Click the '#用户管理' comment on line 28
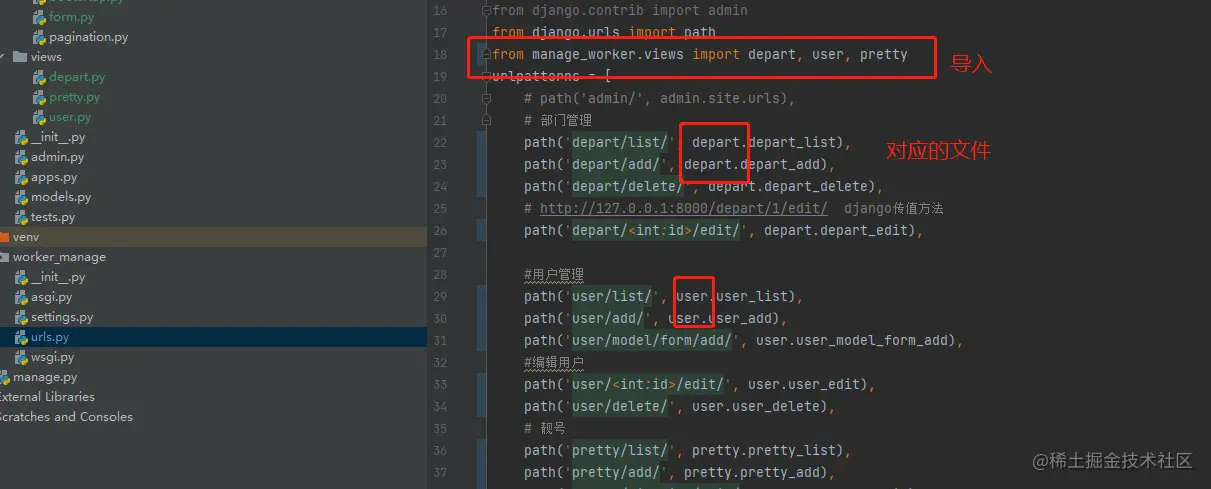1211x489 pixels. tap(553, 274)
